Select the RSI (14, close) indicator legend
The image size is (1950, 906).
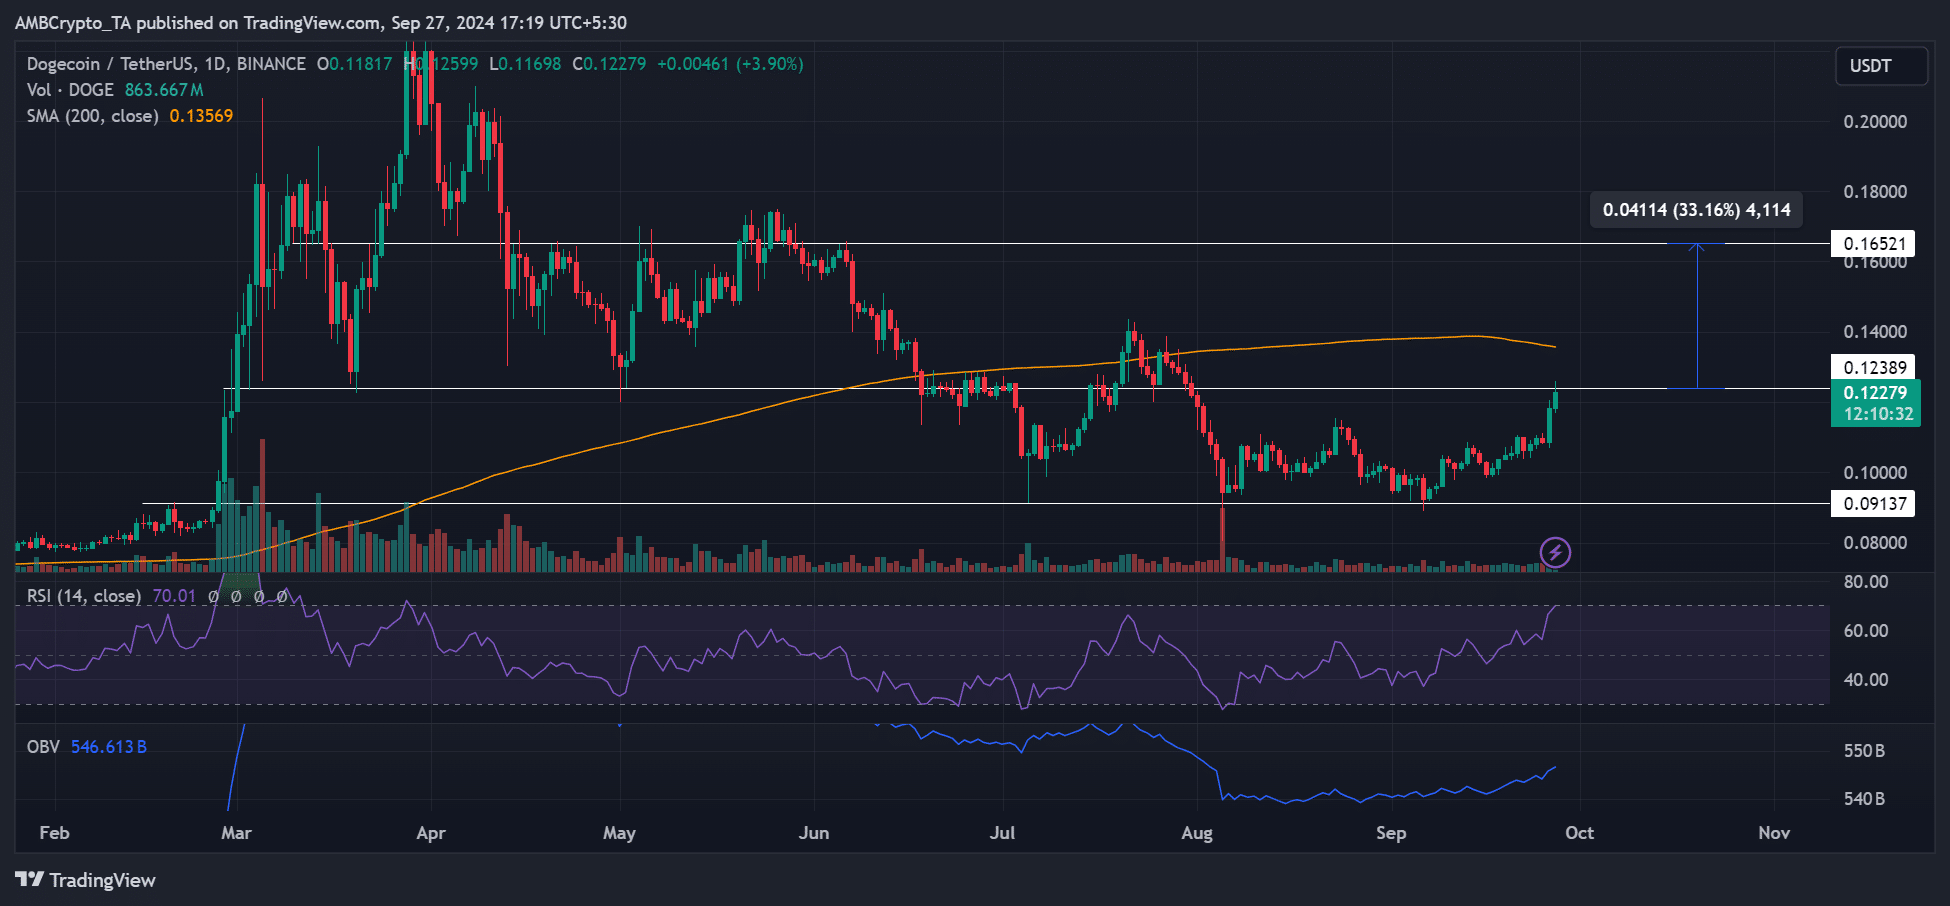[x=84, y=596]
